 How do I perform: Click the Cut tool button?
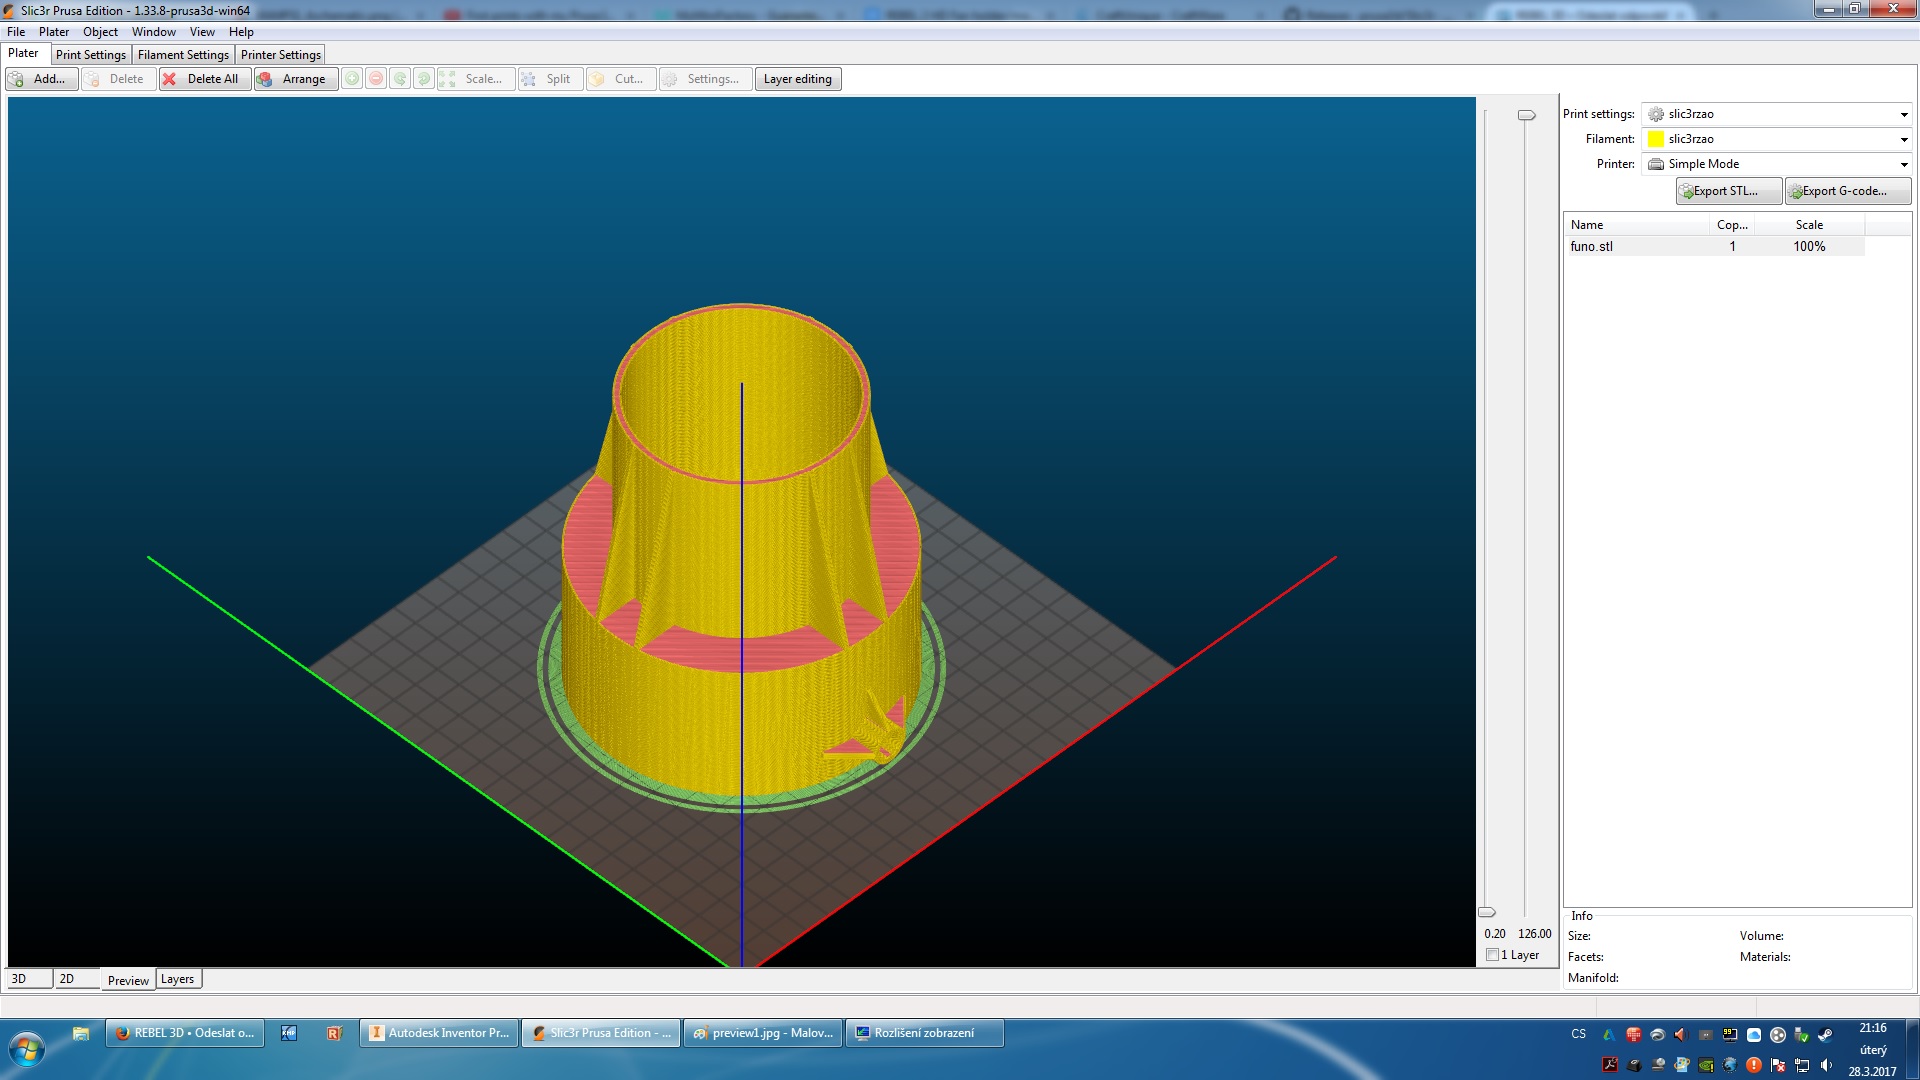click(x=620, y=79)
